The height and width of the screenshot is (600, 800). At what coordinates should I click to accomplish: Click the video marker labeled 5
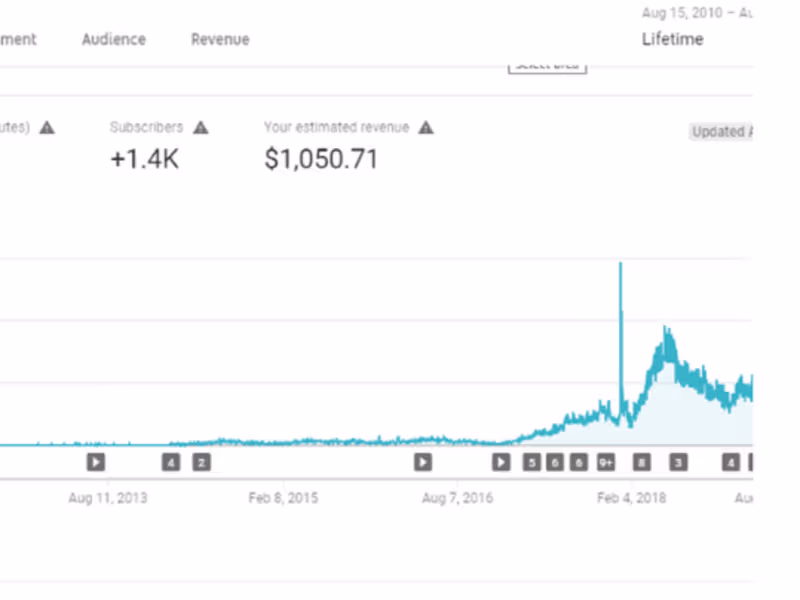531,462
